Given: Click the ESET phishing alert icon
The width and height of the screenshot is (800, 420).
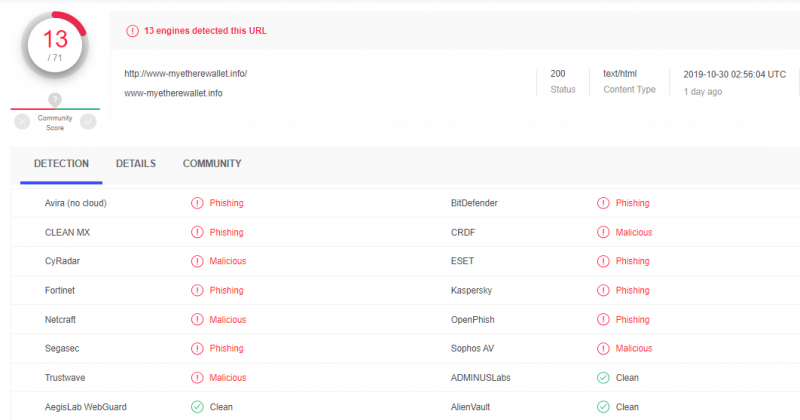Looking at the screenshot, I should point(603,261).
